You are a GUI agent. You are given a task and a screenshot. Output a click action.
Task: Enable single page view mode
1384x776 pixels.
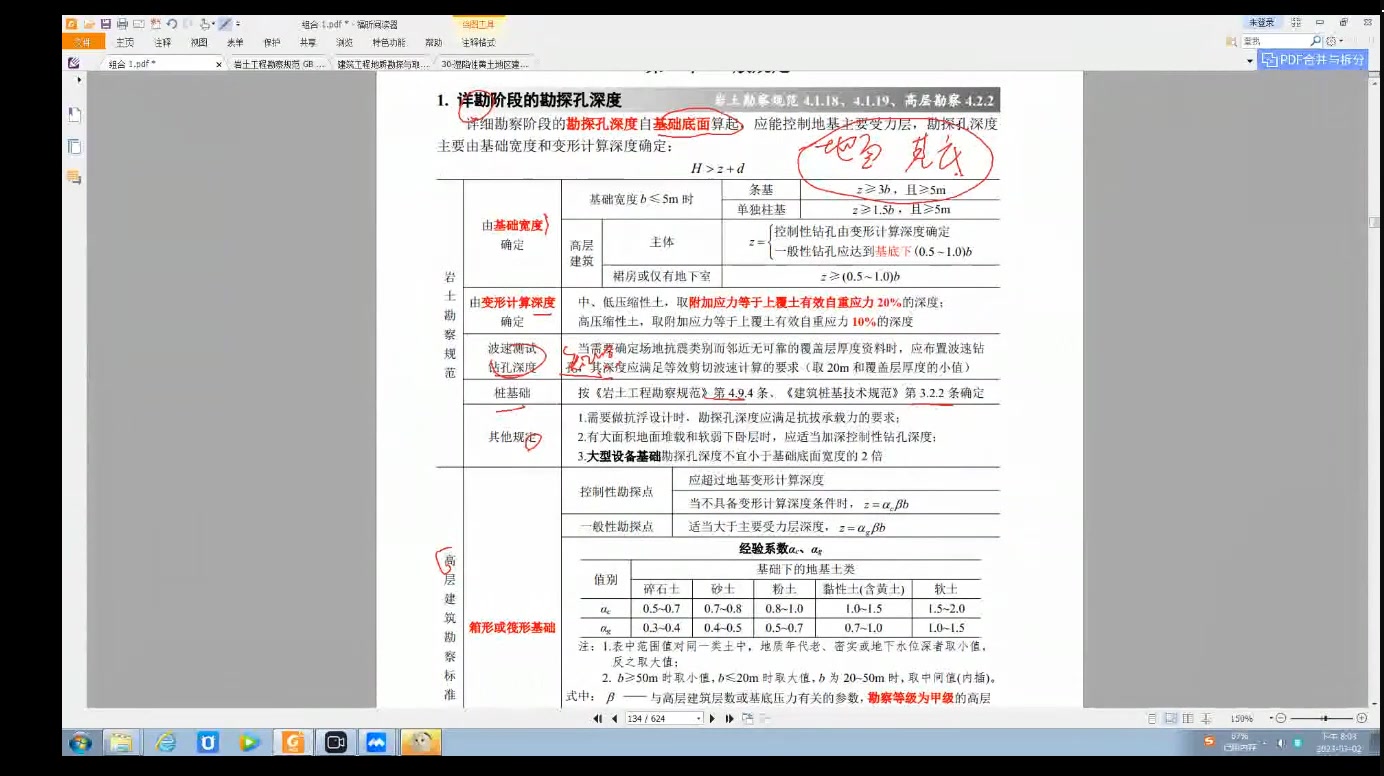[1152, 718]
